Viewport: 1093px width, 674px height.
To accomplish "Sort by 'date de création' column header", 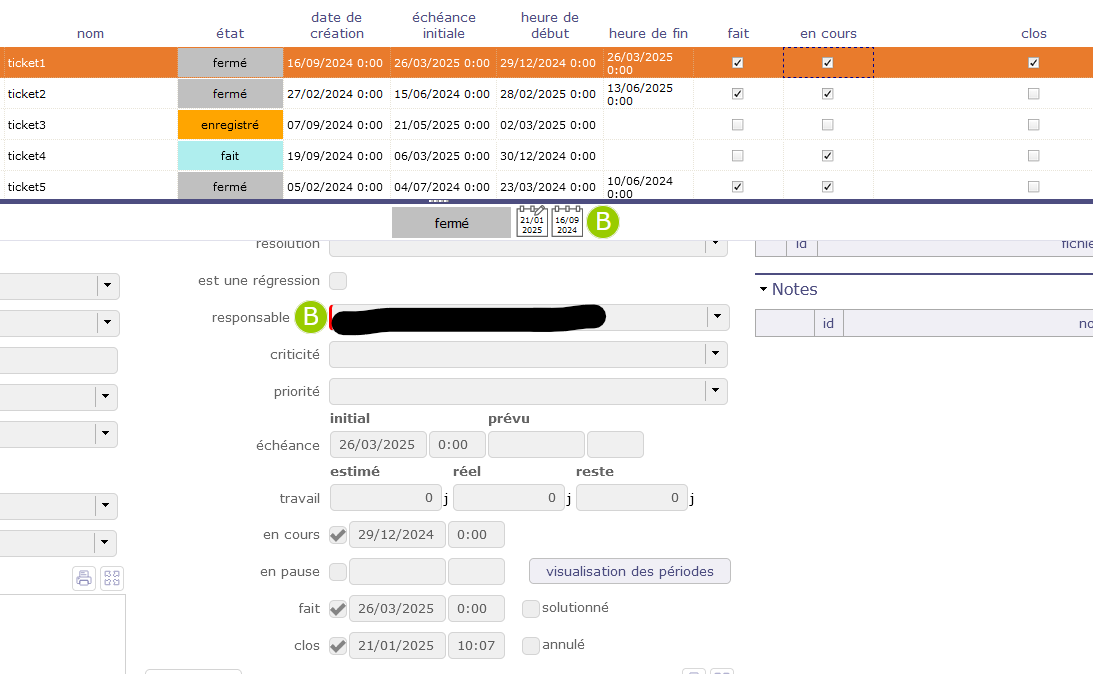I will coord(337,25).
